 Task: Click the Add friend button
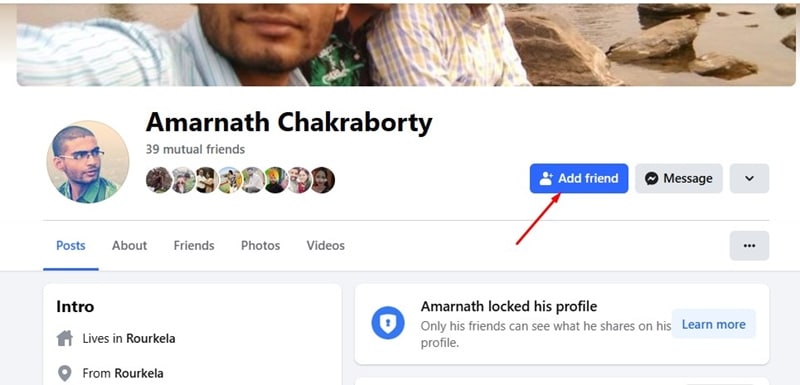tap(579, 178)
